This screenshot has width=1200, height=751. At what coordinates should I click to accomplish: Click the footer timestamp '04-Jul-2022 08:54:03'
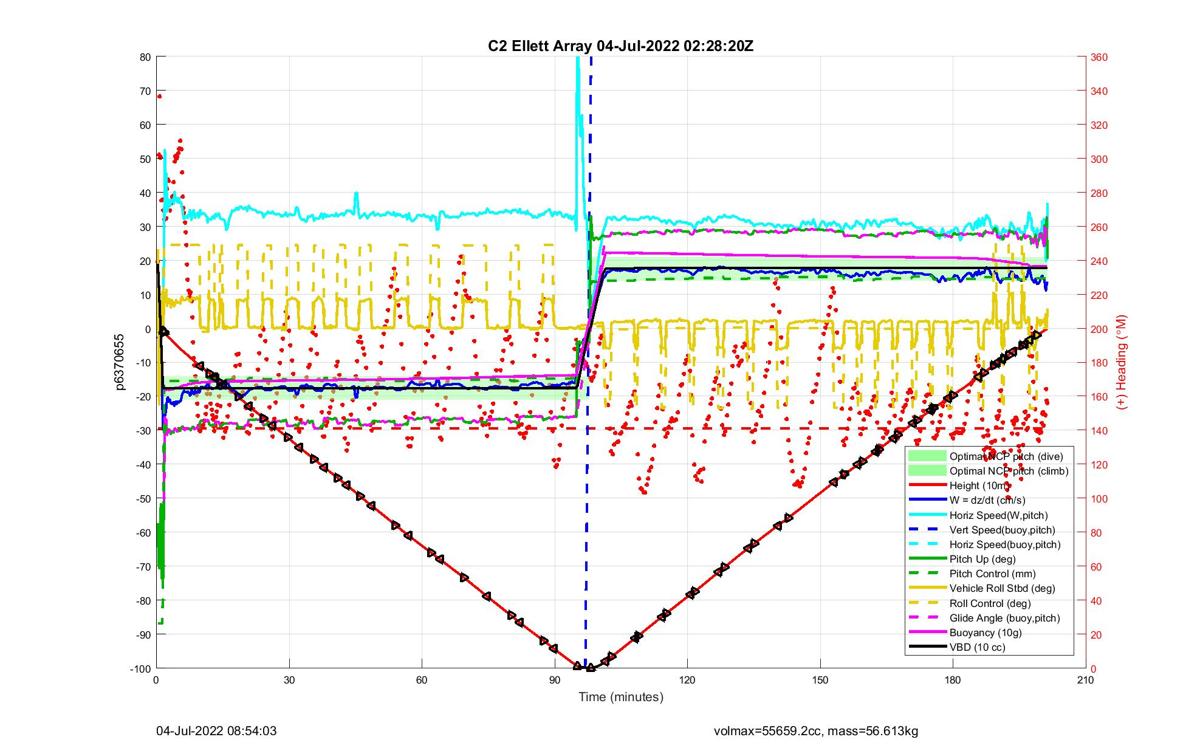pyautogui.click(x=217, y=731)
